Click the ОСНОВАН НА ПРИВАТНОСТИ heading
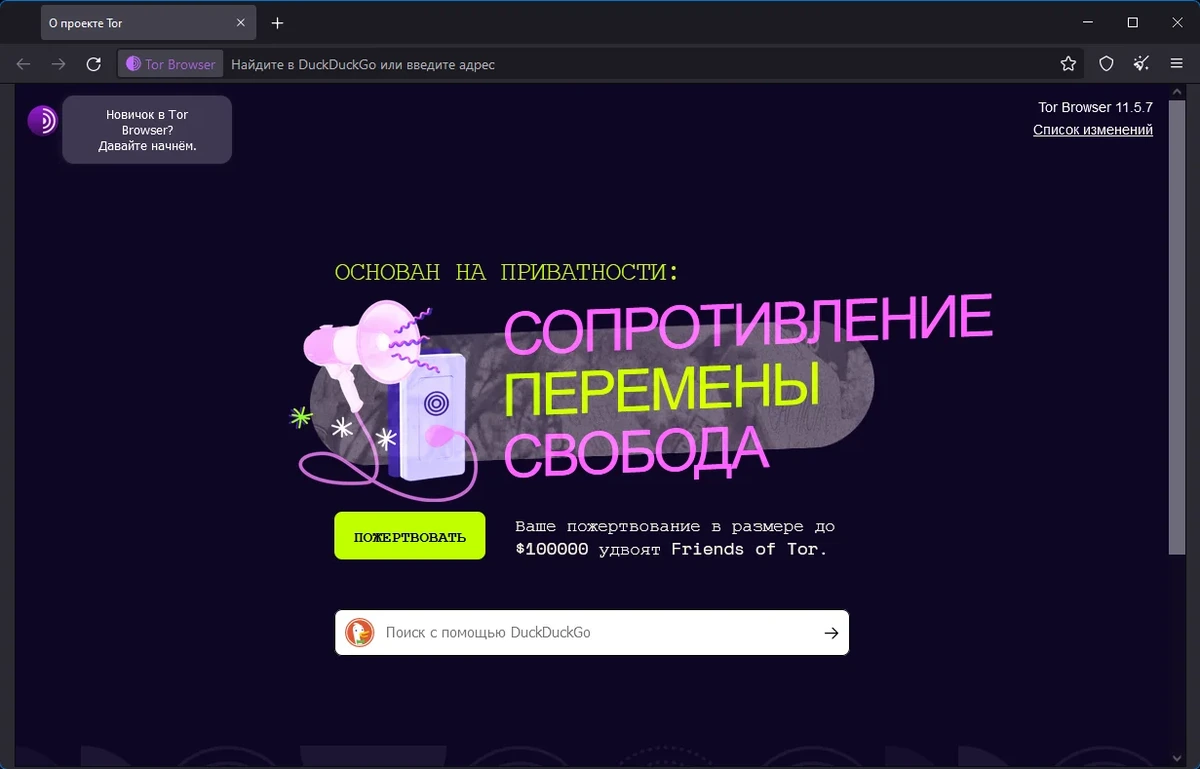This screenshot has width=1200, height=769. [x=507, y=272]
